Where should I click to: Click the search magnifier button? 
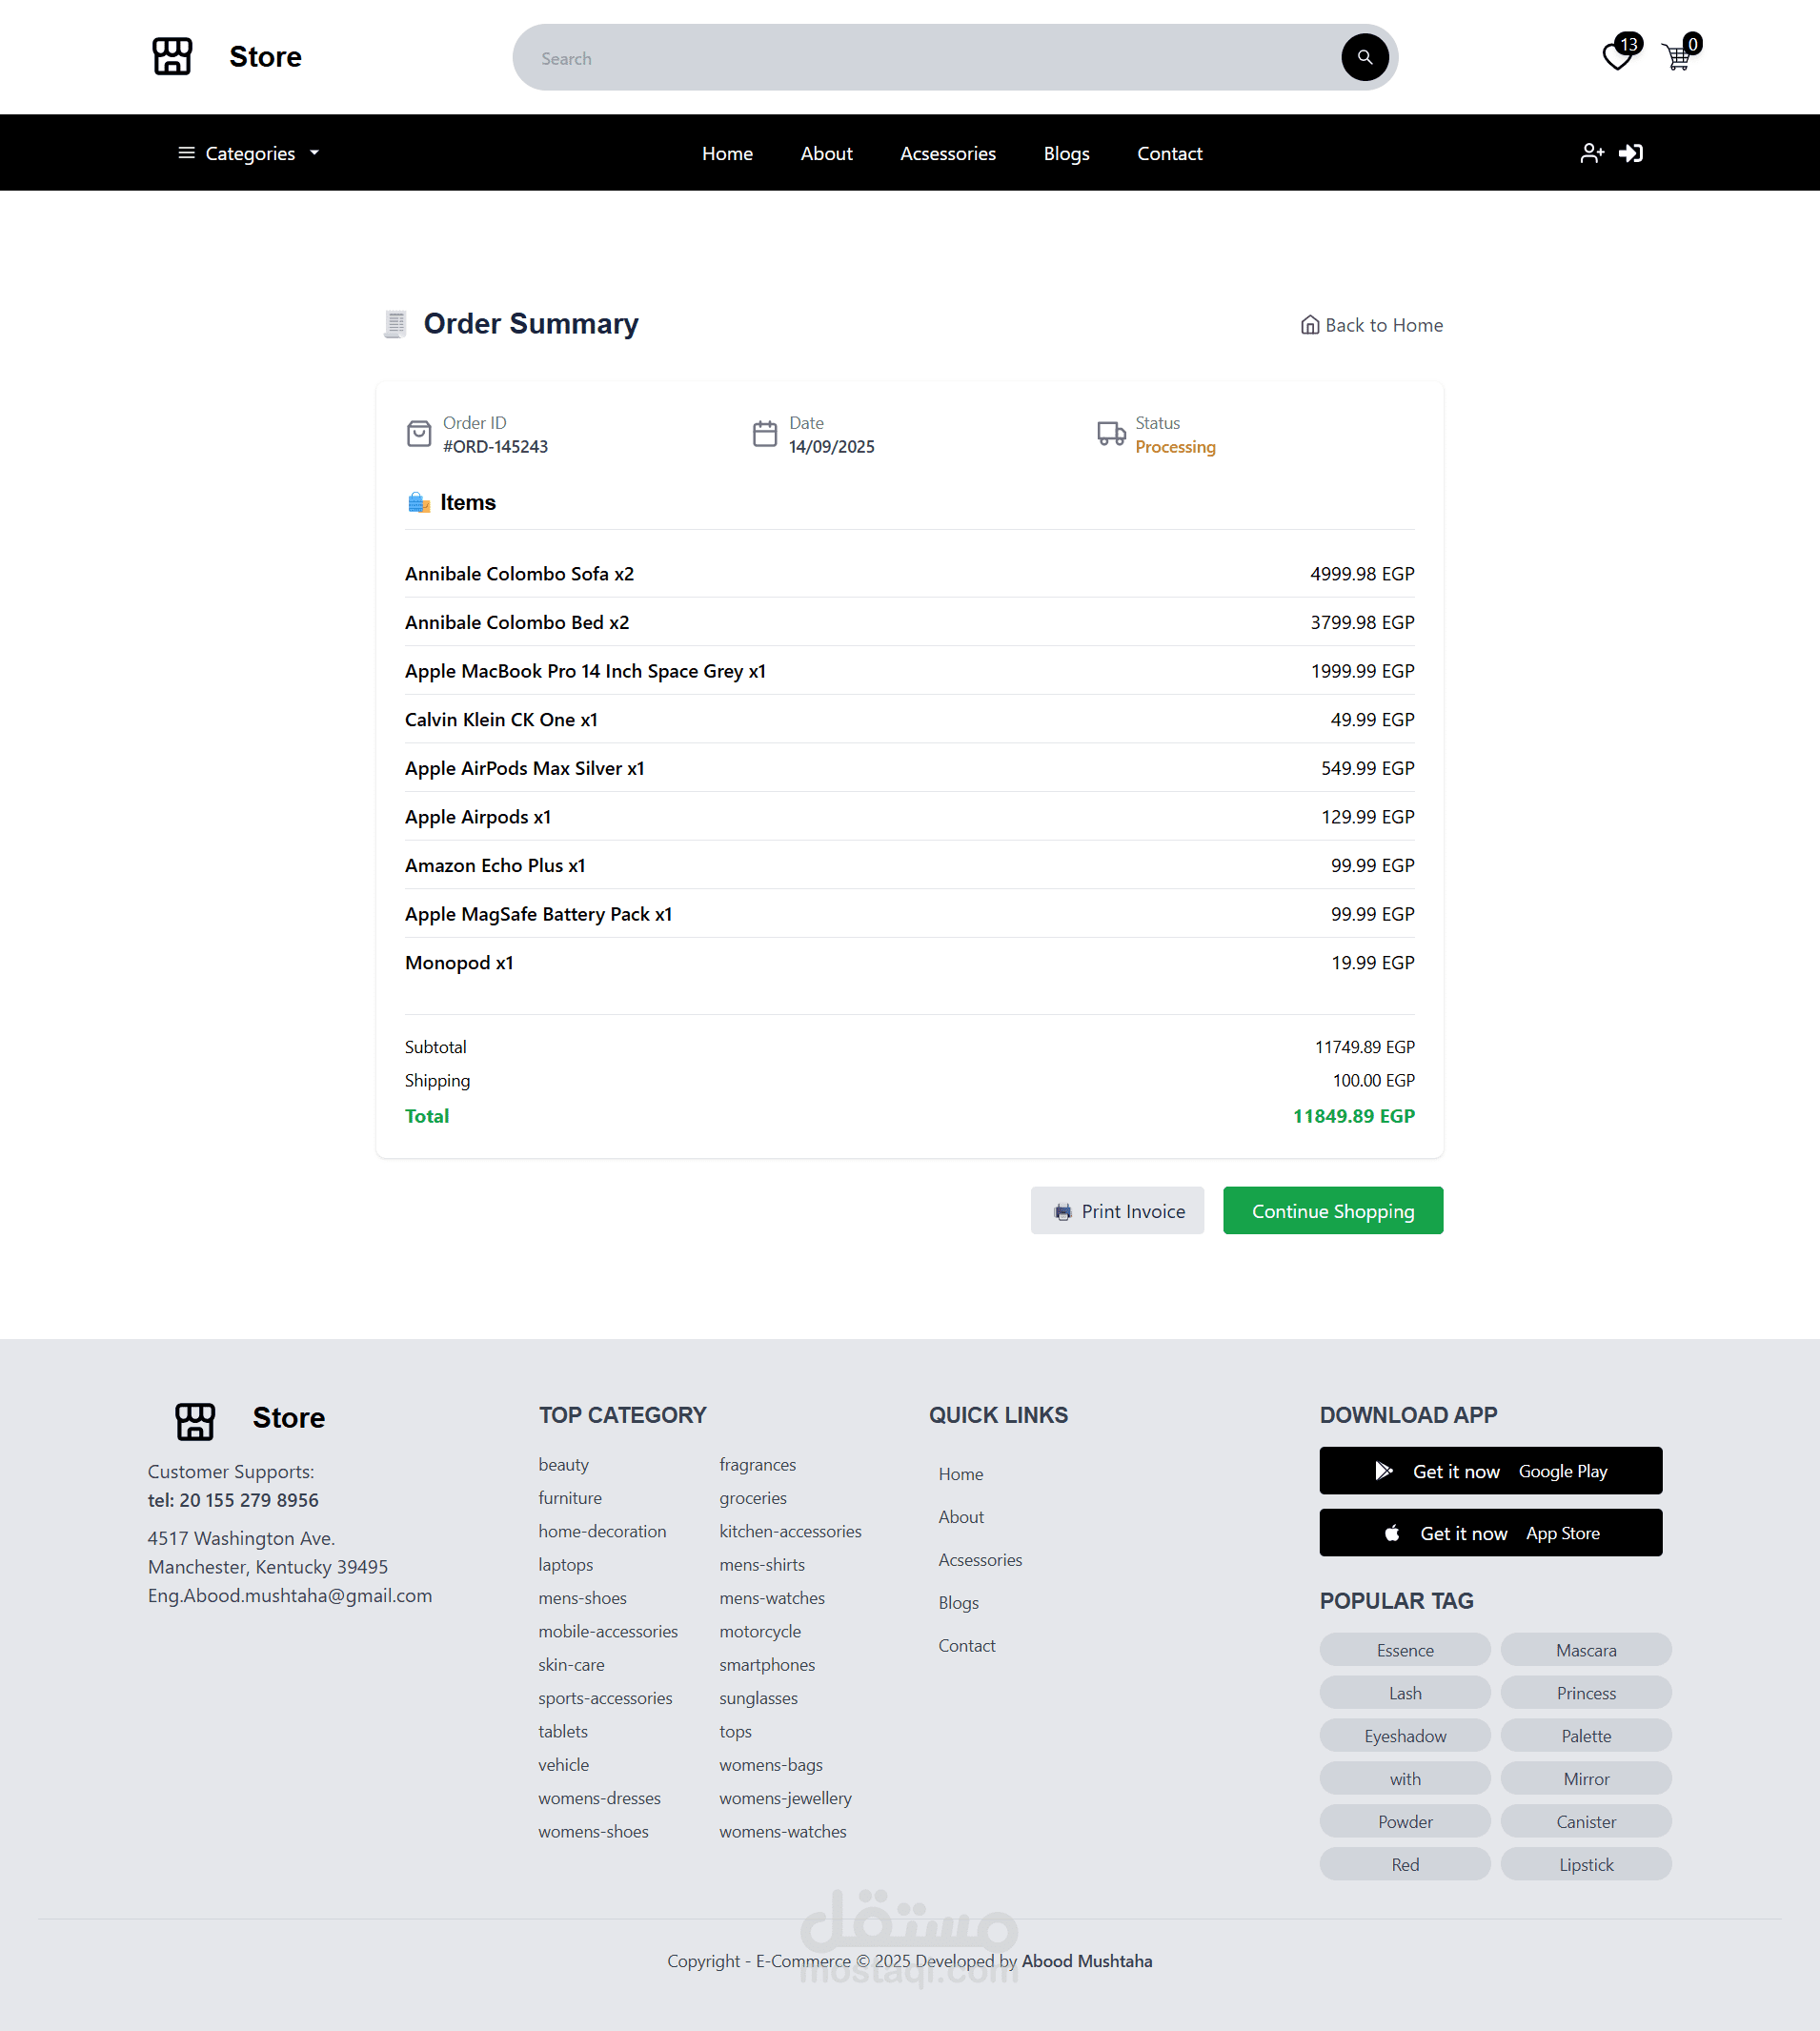tap(1364, 57)
